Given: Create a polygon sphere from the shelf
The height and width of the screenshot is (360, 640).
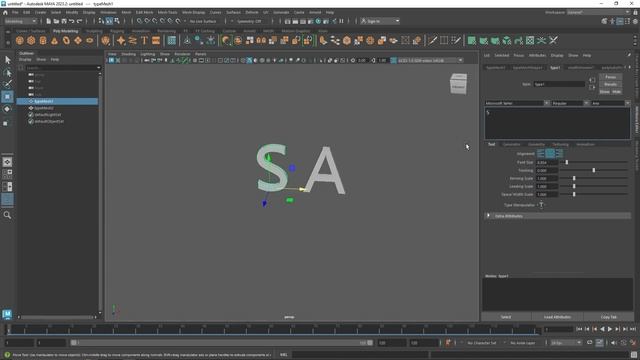Looking at the screenshot, I should tap(20, 40).
